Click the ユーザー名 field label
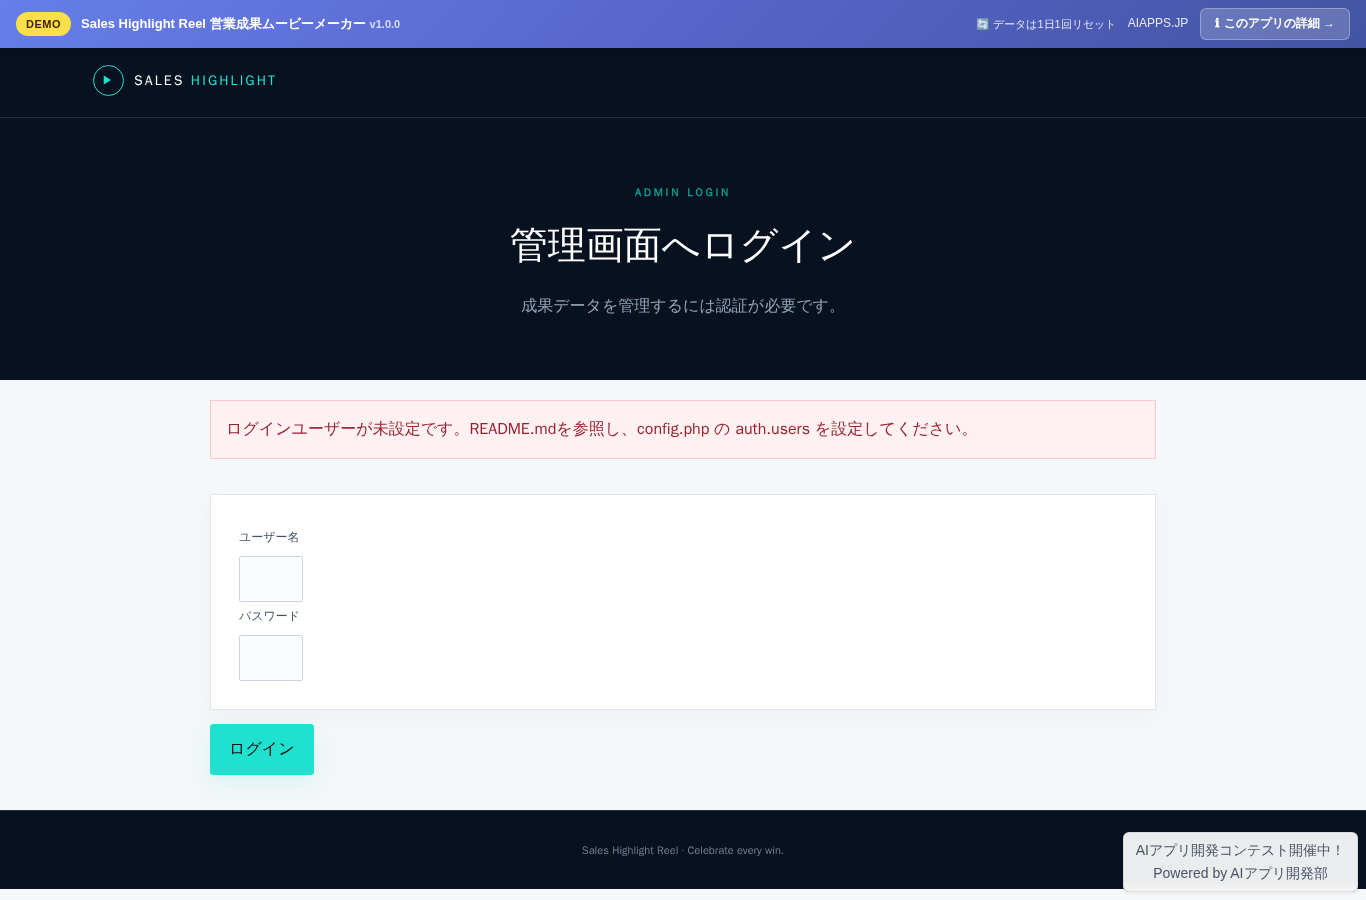The width and height of the screenshot is (1366, 900). tap(269, 537)
